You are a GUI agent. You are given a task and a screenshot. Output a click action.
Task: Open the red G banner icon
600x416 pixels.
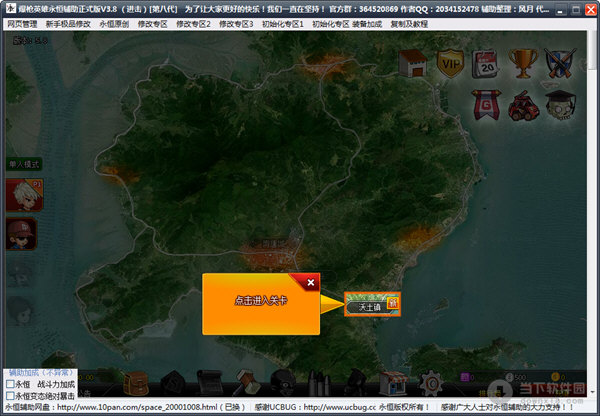486,105
